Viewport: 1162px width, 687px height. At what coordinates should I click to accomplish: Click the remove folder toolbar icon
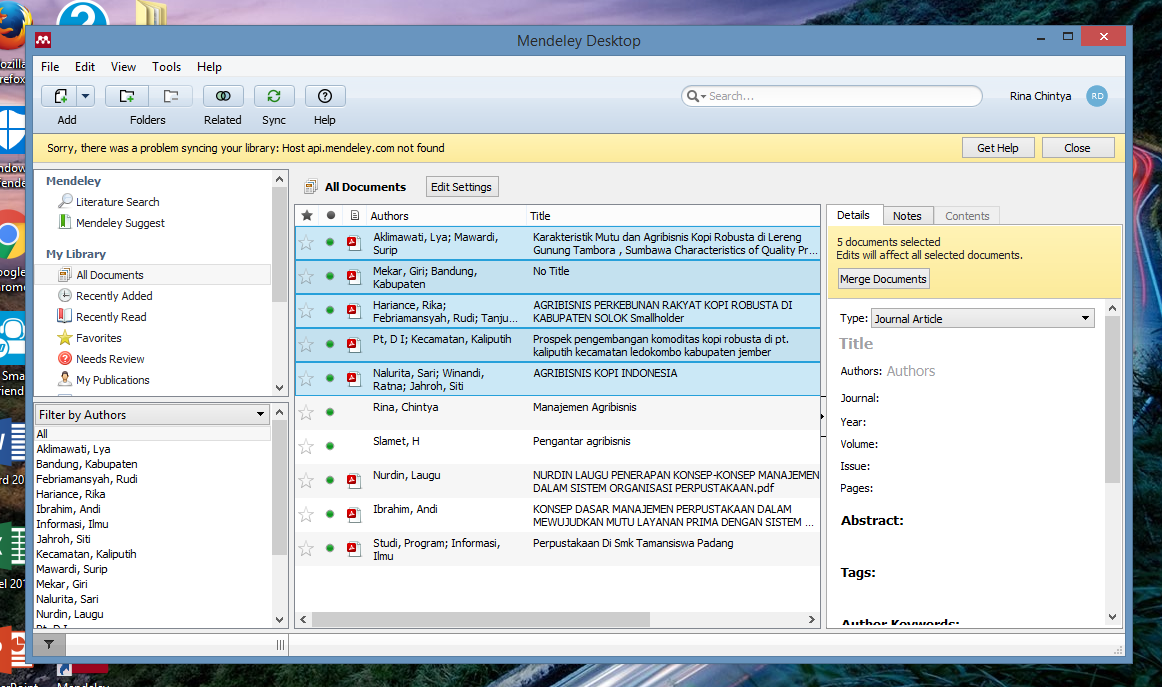[x=170, y=96]
